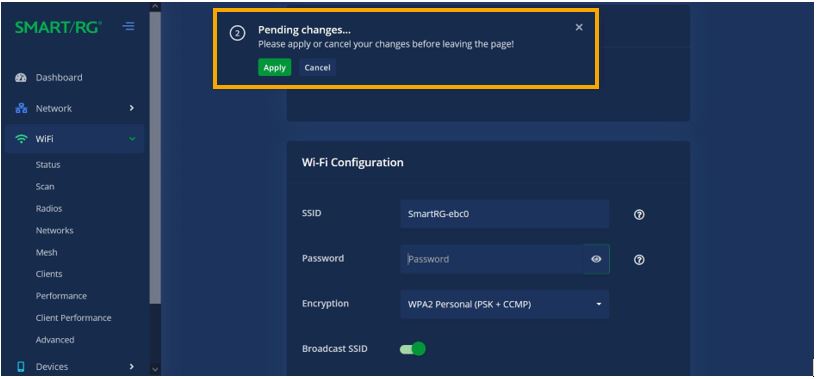817x379 pixels.
Task: Open WiFi Networks page
Action: [55, 230]
